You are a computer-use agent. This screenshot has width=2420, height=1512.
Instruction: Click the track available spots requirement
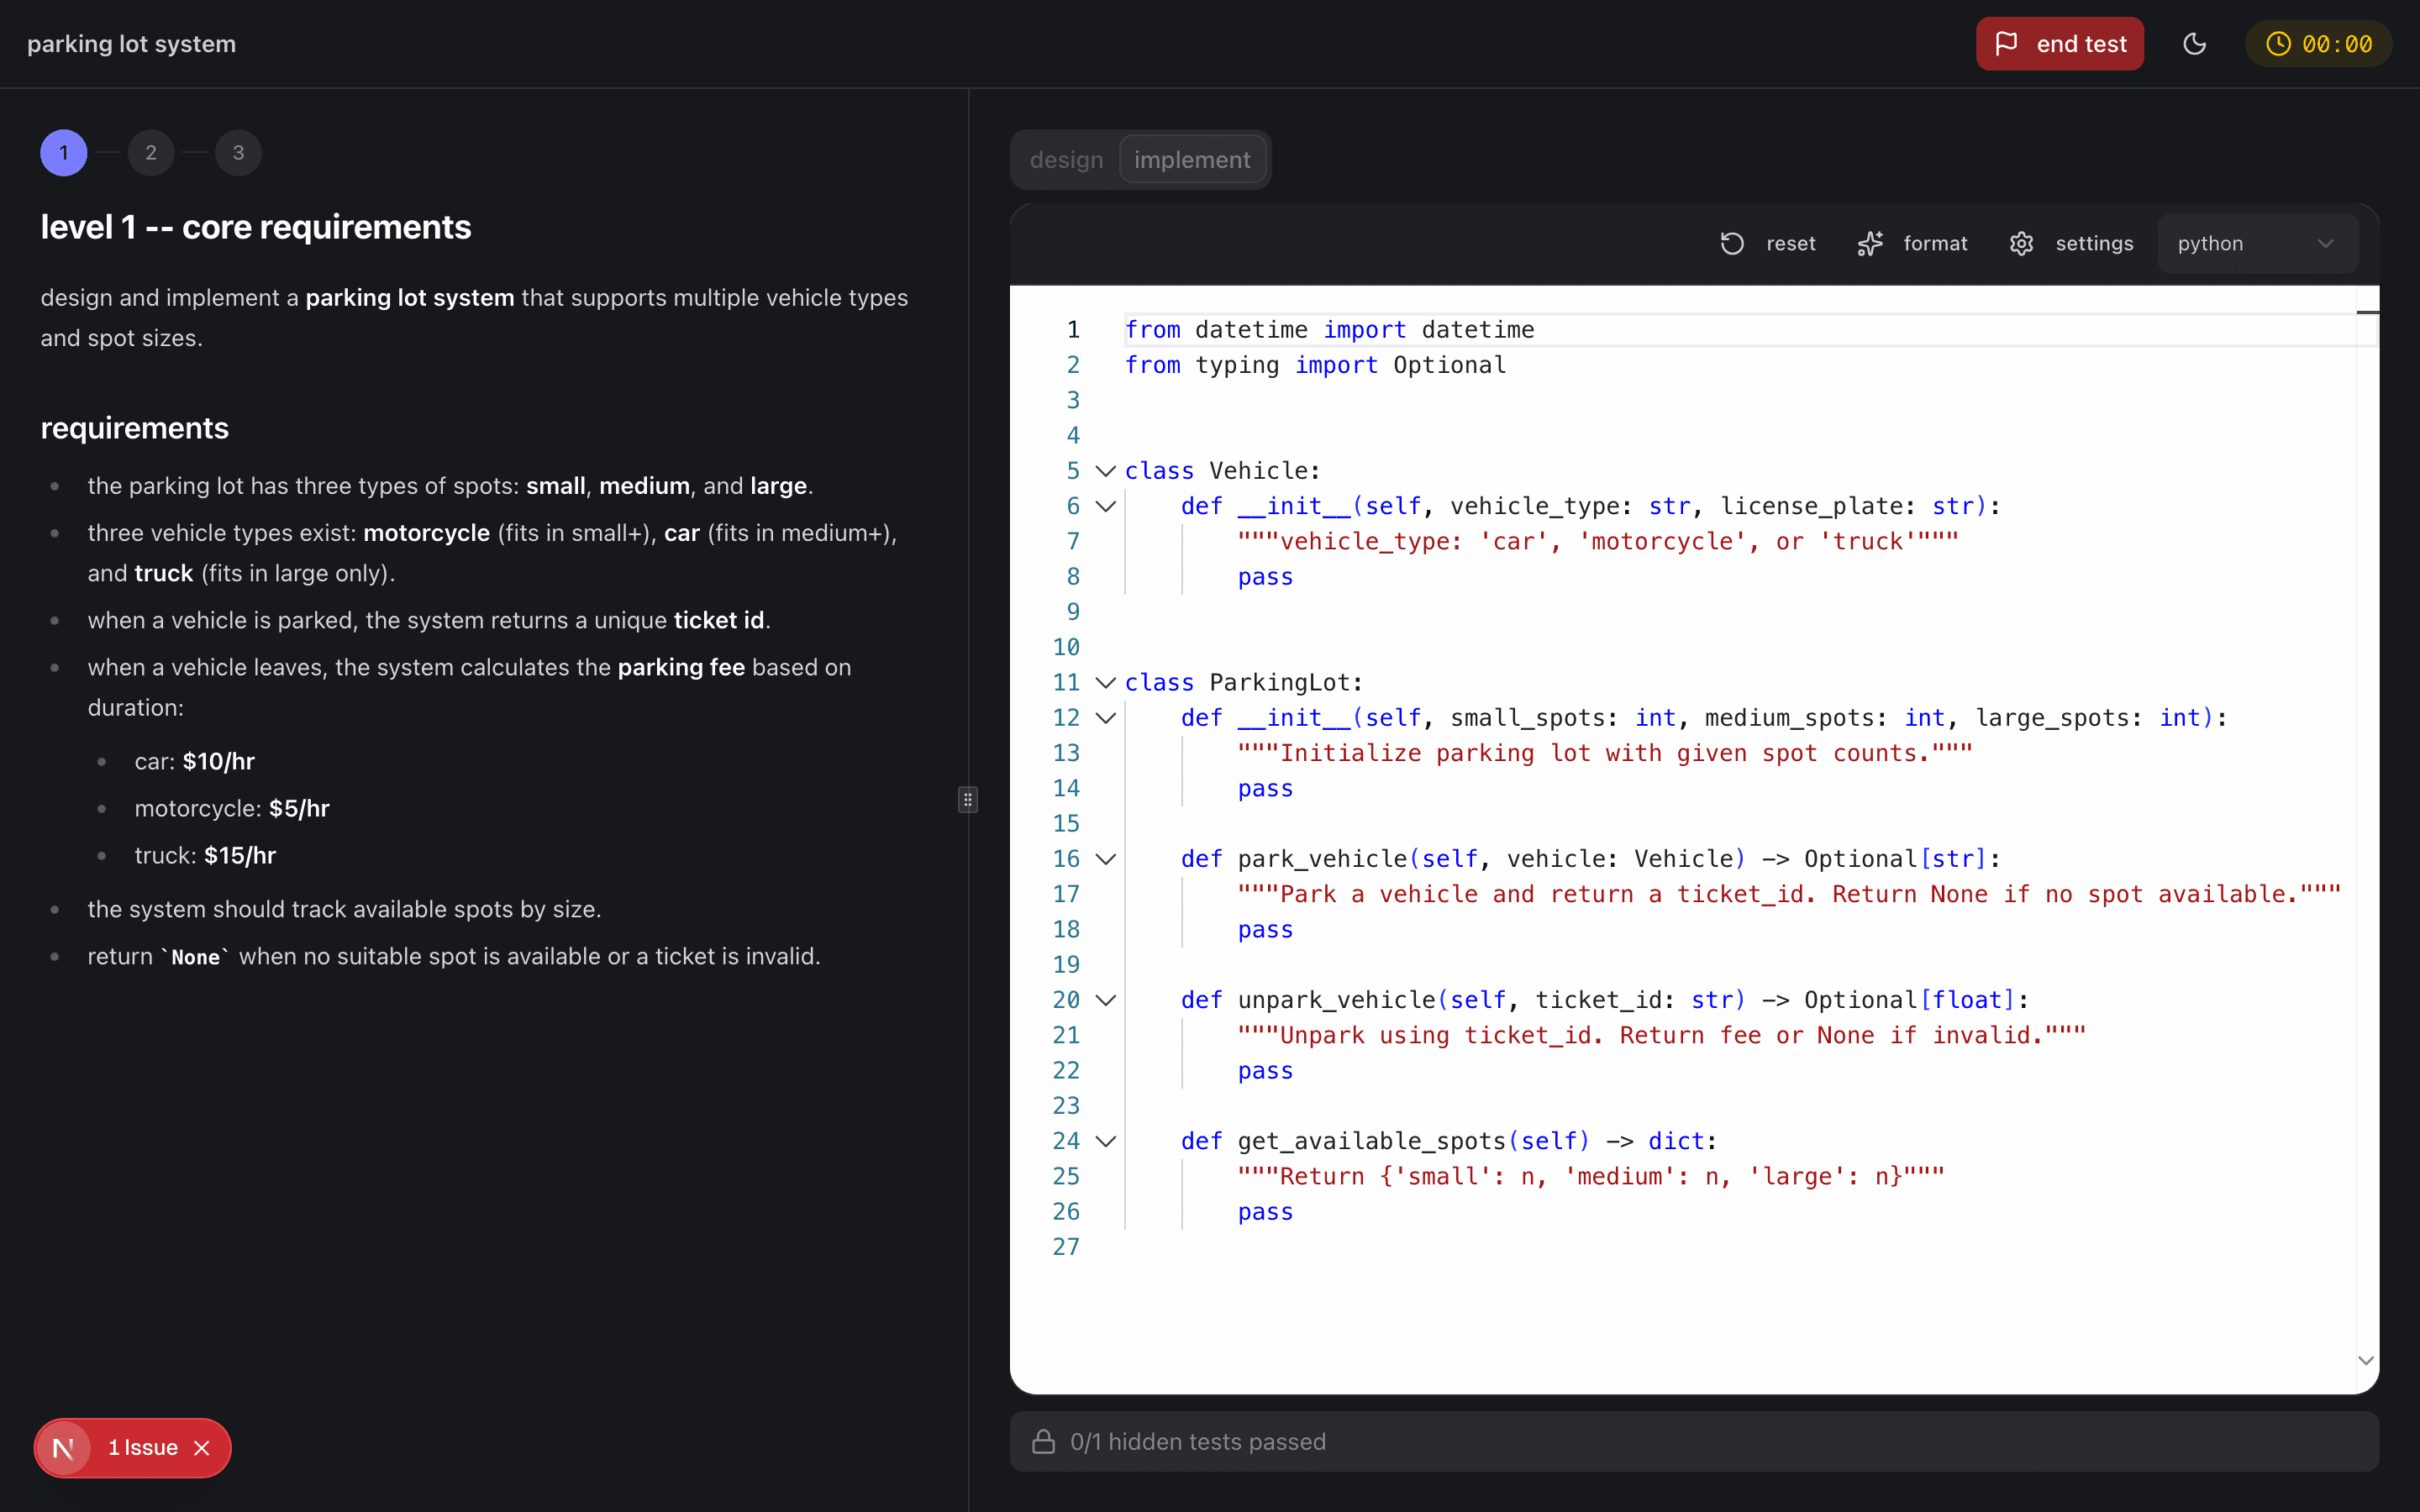pos(344,909)
